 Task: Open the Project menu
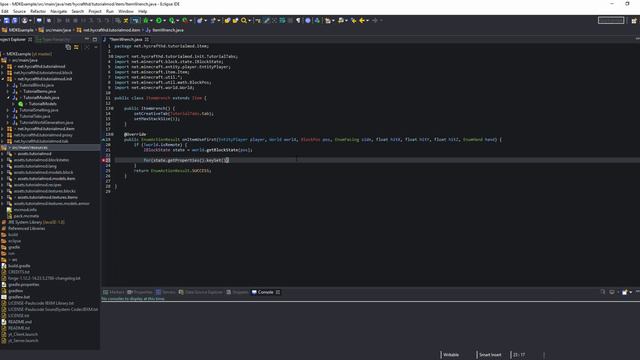click(x=95, y=11)
